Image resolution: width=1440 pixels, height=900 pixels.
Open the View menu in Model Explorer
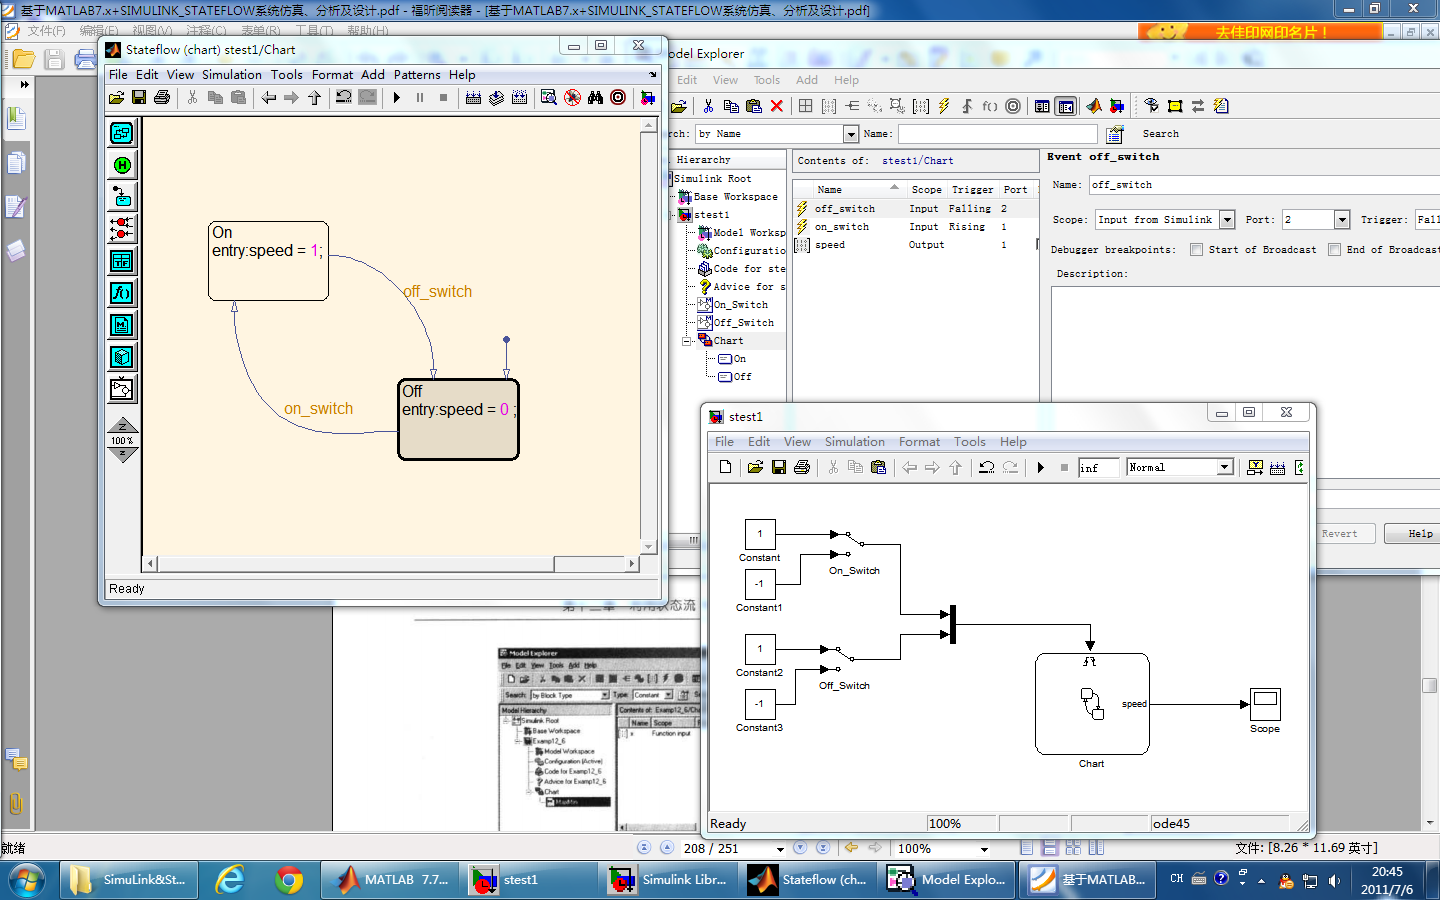(725, 80)
